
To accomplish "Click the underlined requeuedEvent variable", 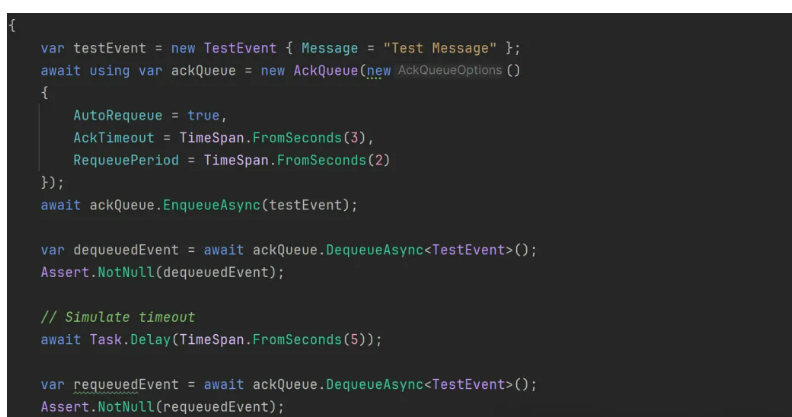I will [x=126, y=385].
